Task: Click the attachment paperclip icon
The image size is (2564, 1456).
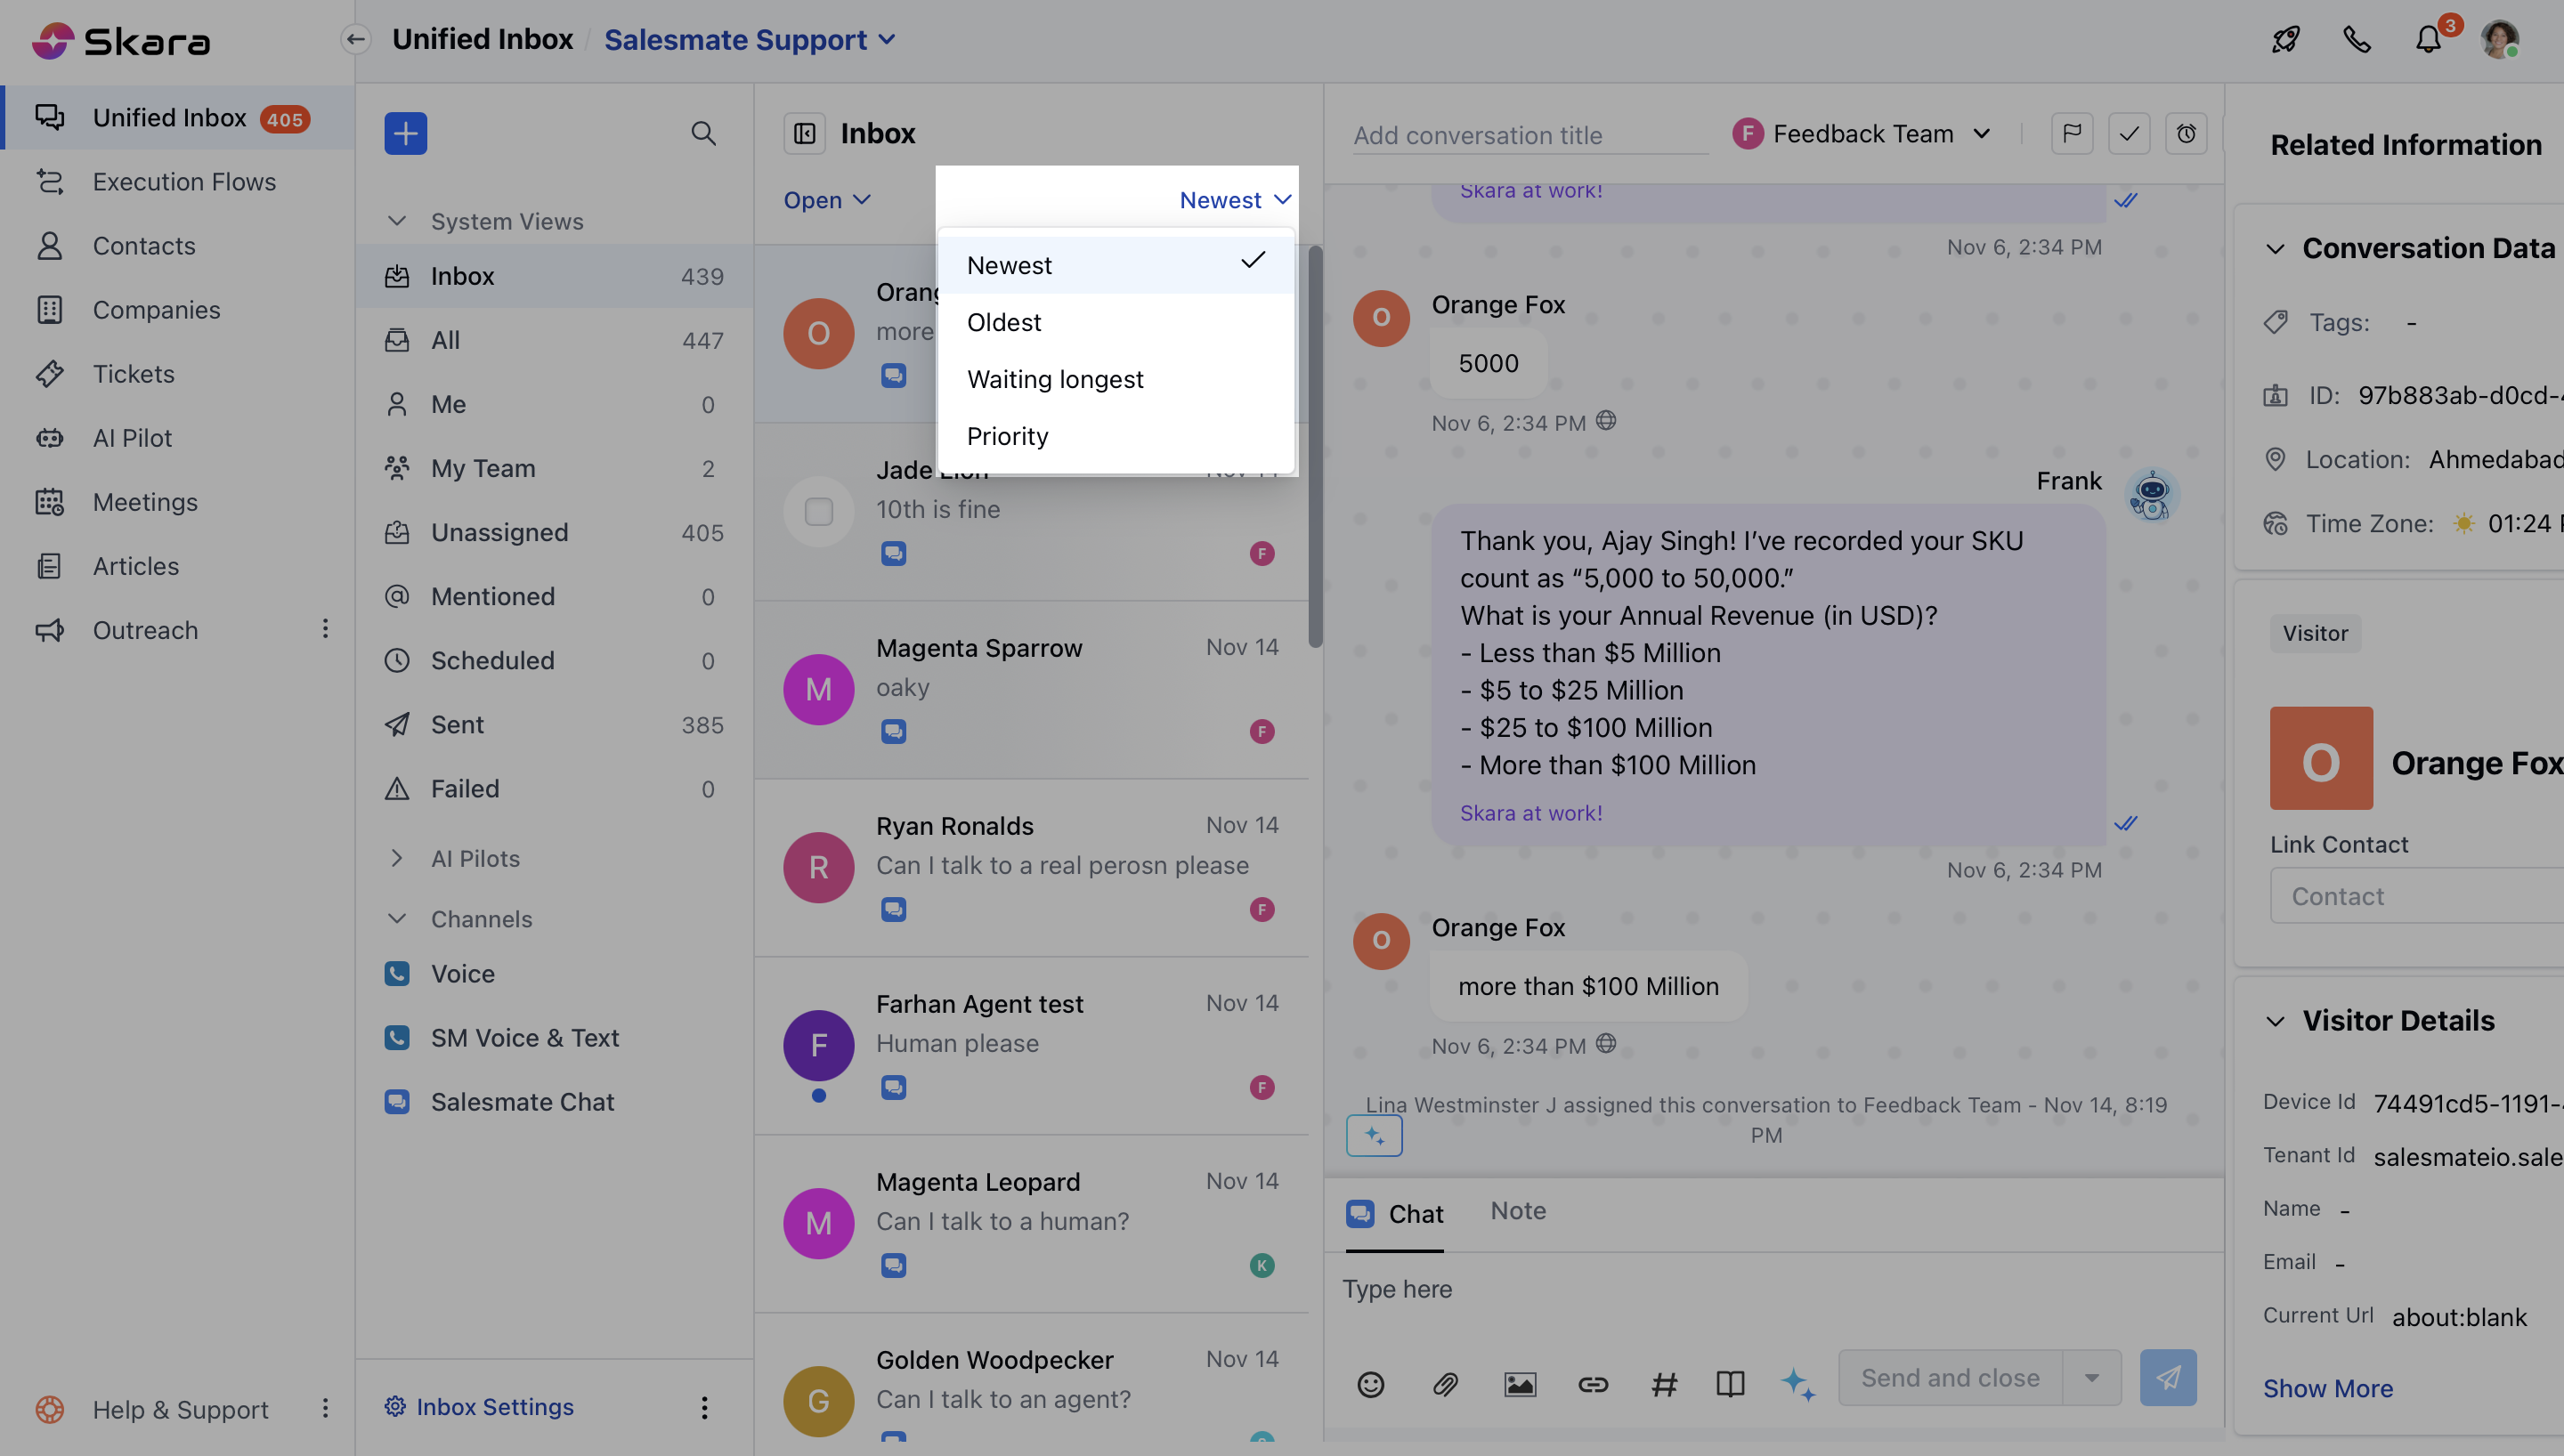Action: point(1445,1384)
